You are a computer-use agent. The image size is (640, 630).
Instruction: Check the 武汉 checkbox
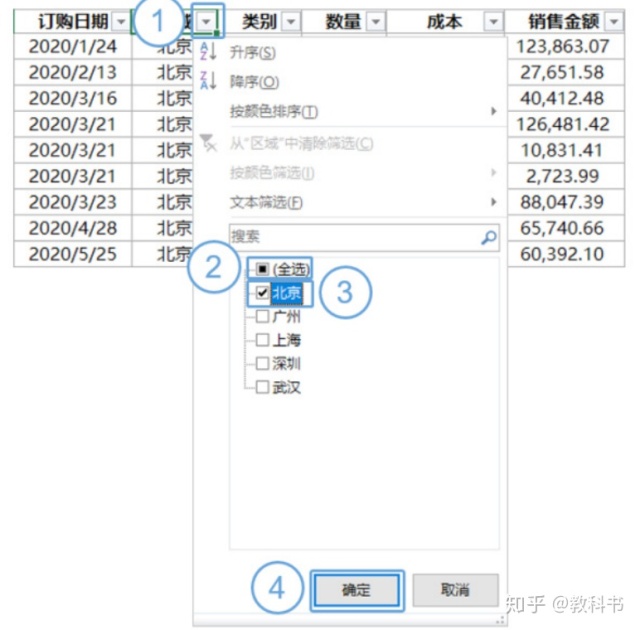(x=262, y=387)
